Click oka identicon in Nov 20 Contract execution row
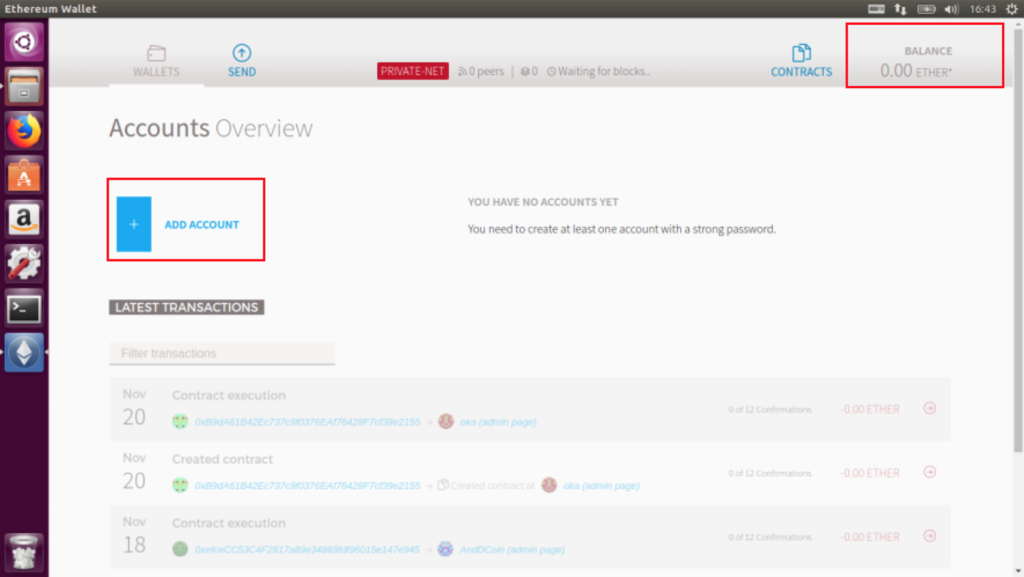The height and width of the screenshot is (577, 1024). point(446,421)
